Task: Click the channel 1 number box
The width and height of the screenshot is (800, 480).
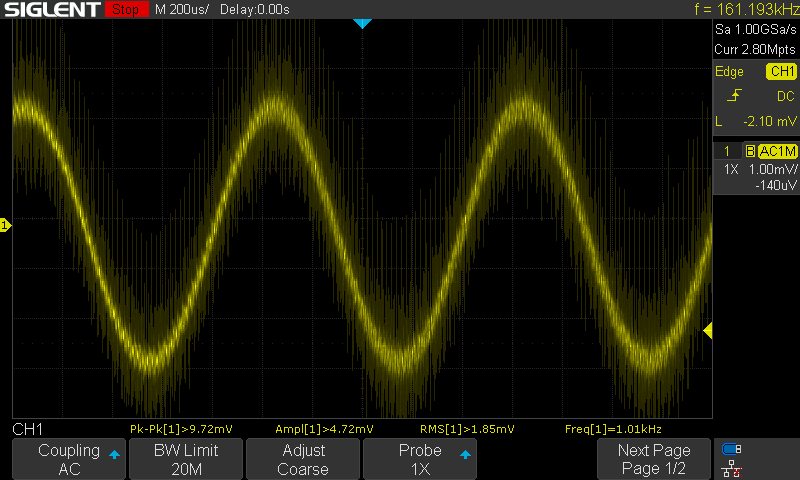Action: click(727, 151)
